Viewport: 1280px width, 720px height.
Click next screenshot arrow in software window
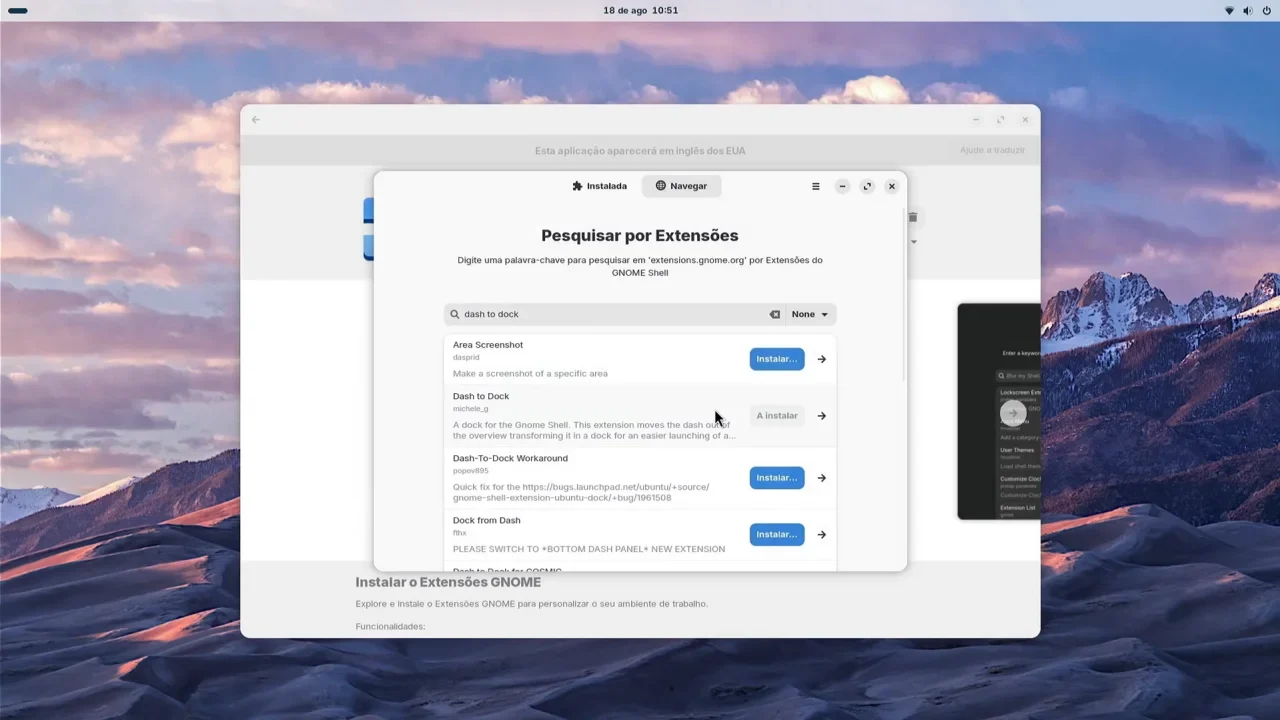tap(1013, 413)
